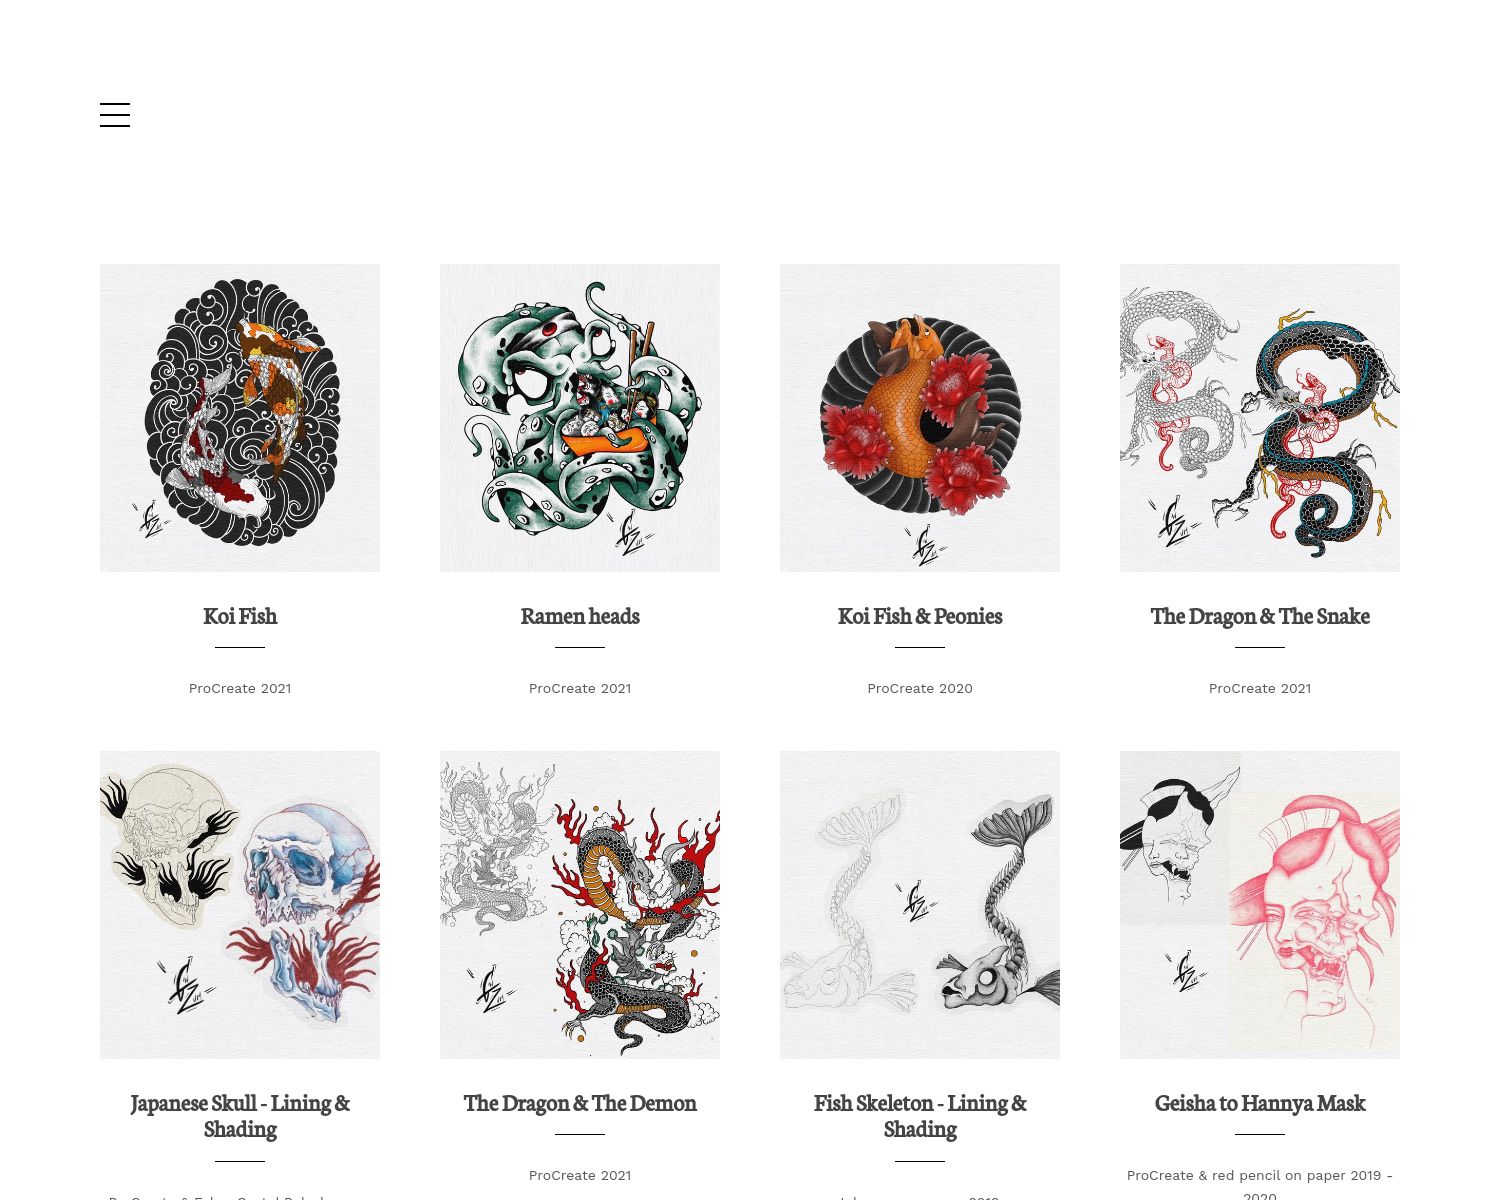This screenshot has width=1500, height=1200.
Task: Open the Koi Fish artwork thumbnail
Action: tap(240, 418)
